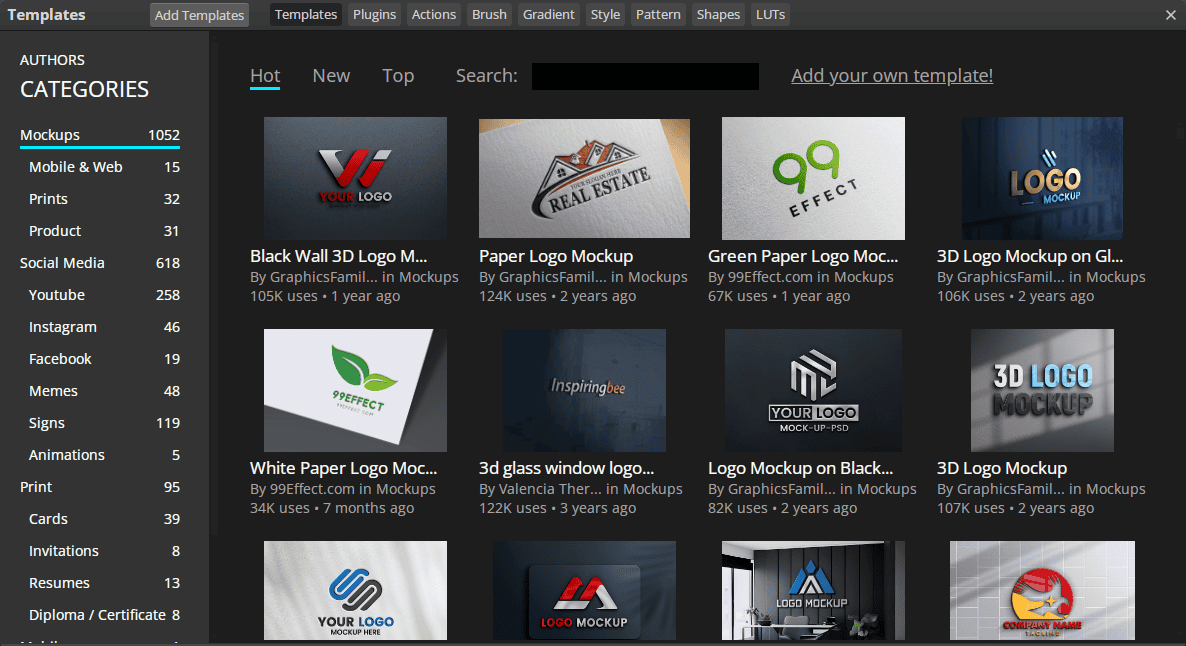Viewport: 1186px width, 646px height.
Task: Open the AUTHORS section
Action: tap(52, 60)
